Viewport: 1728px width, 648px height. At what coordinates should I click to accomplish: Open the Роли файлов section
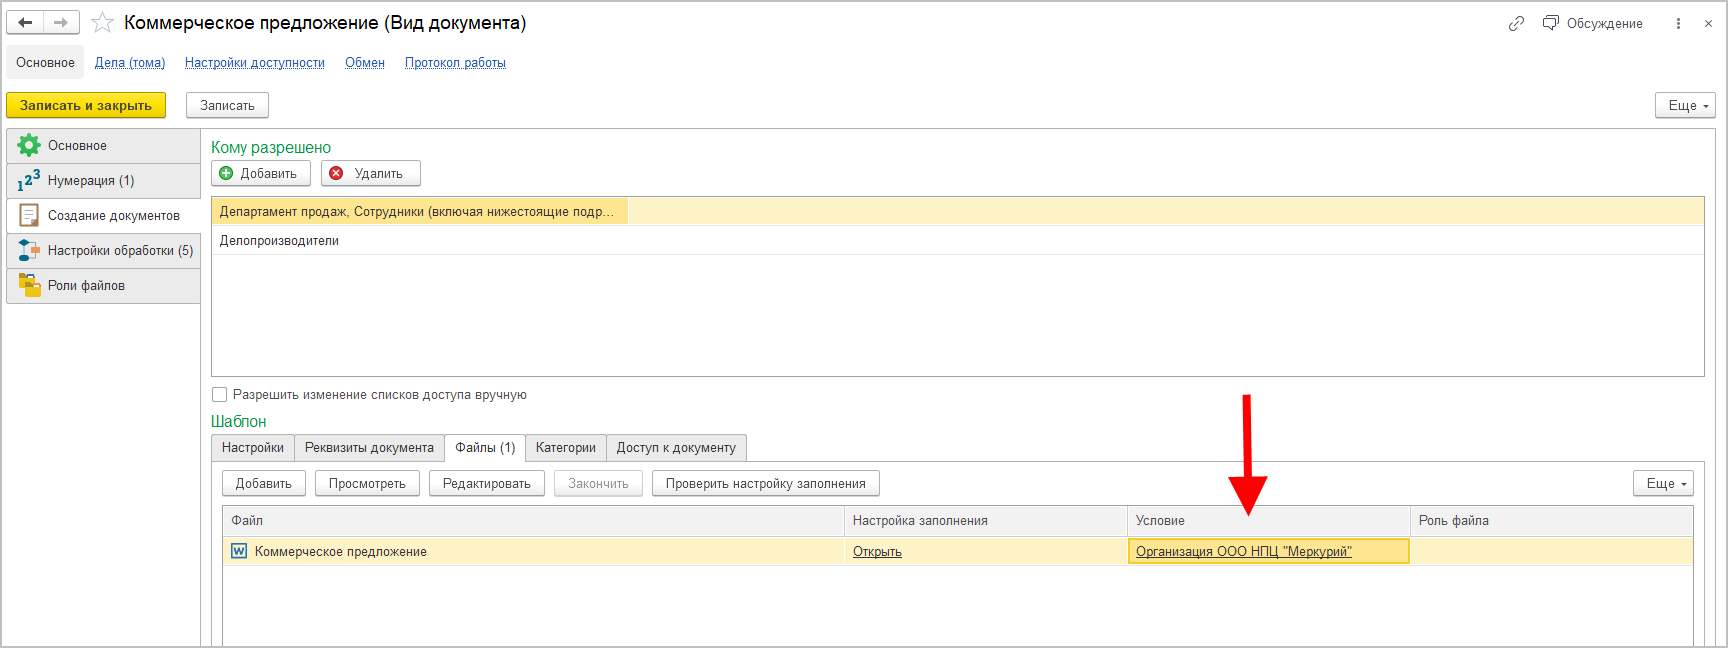point(103,286)
